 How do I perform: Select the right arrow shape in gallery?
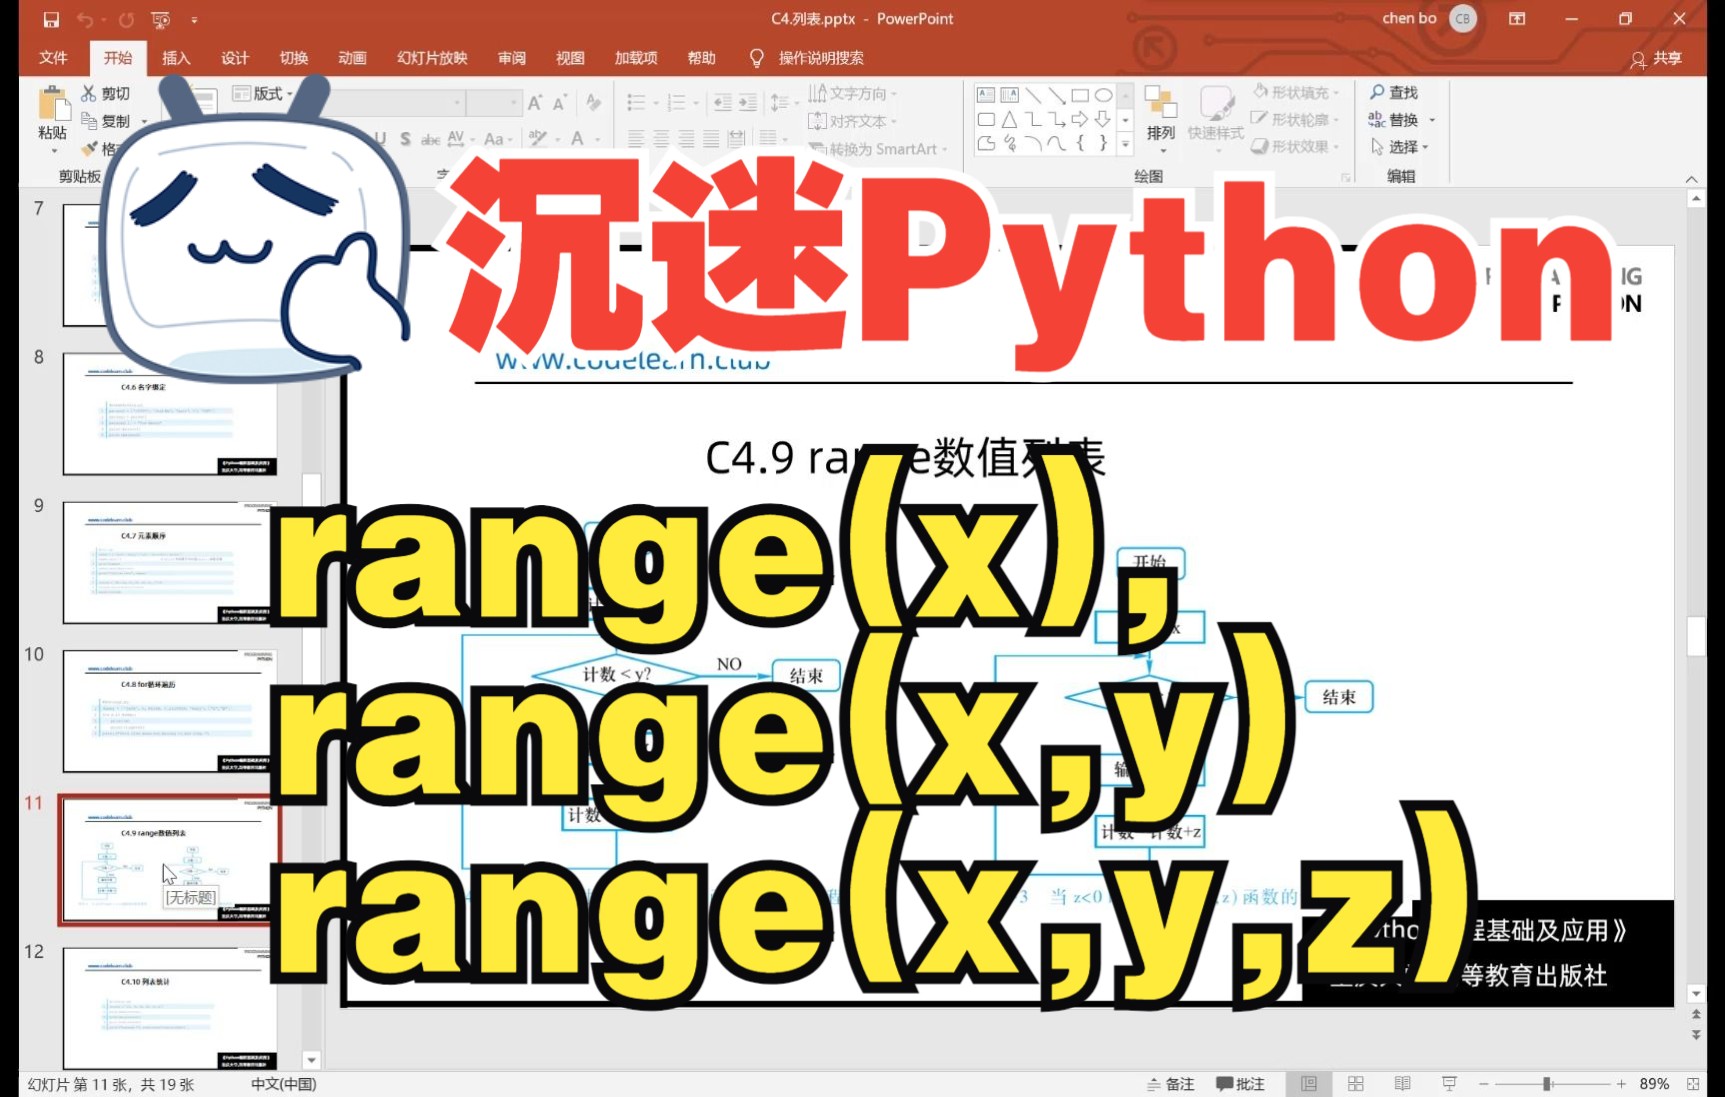pos(1080,119)
